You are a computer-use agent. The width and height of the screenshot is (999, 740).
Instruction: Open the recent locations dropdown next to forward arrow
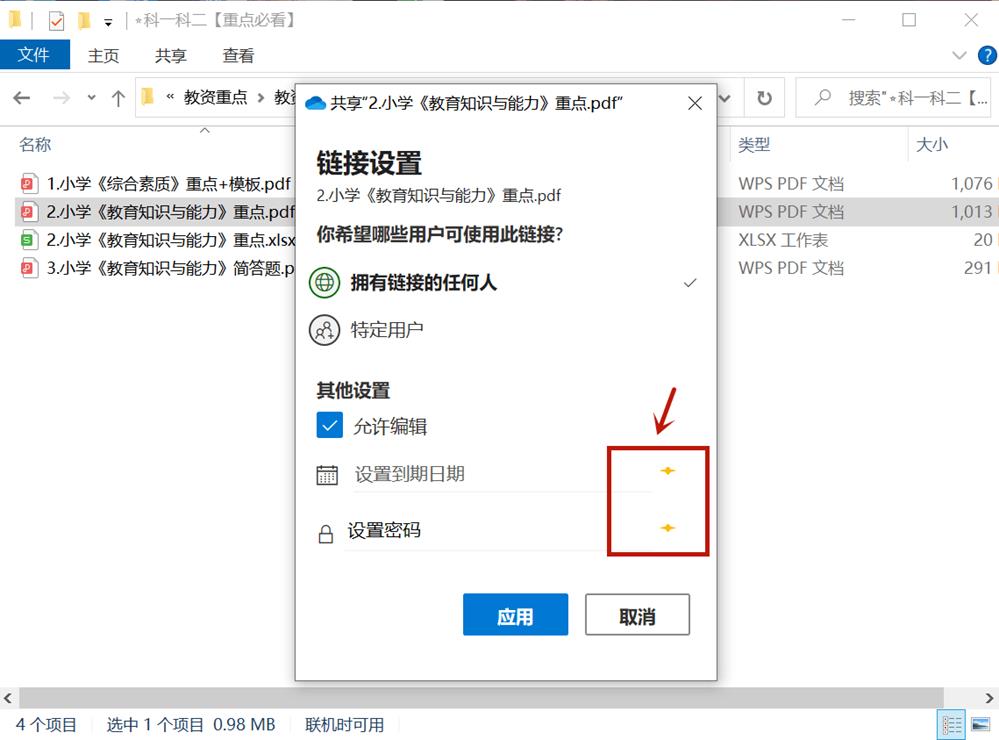(91, 98)
